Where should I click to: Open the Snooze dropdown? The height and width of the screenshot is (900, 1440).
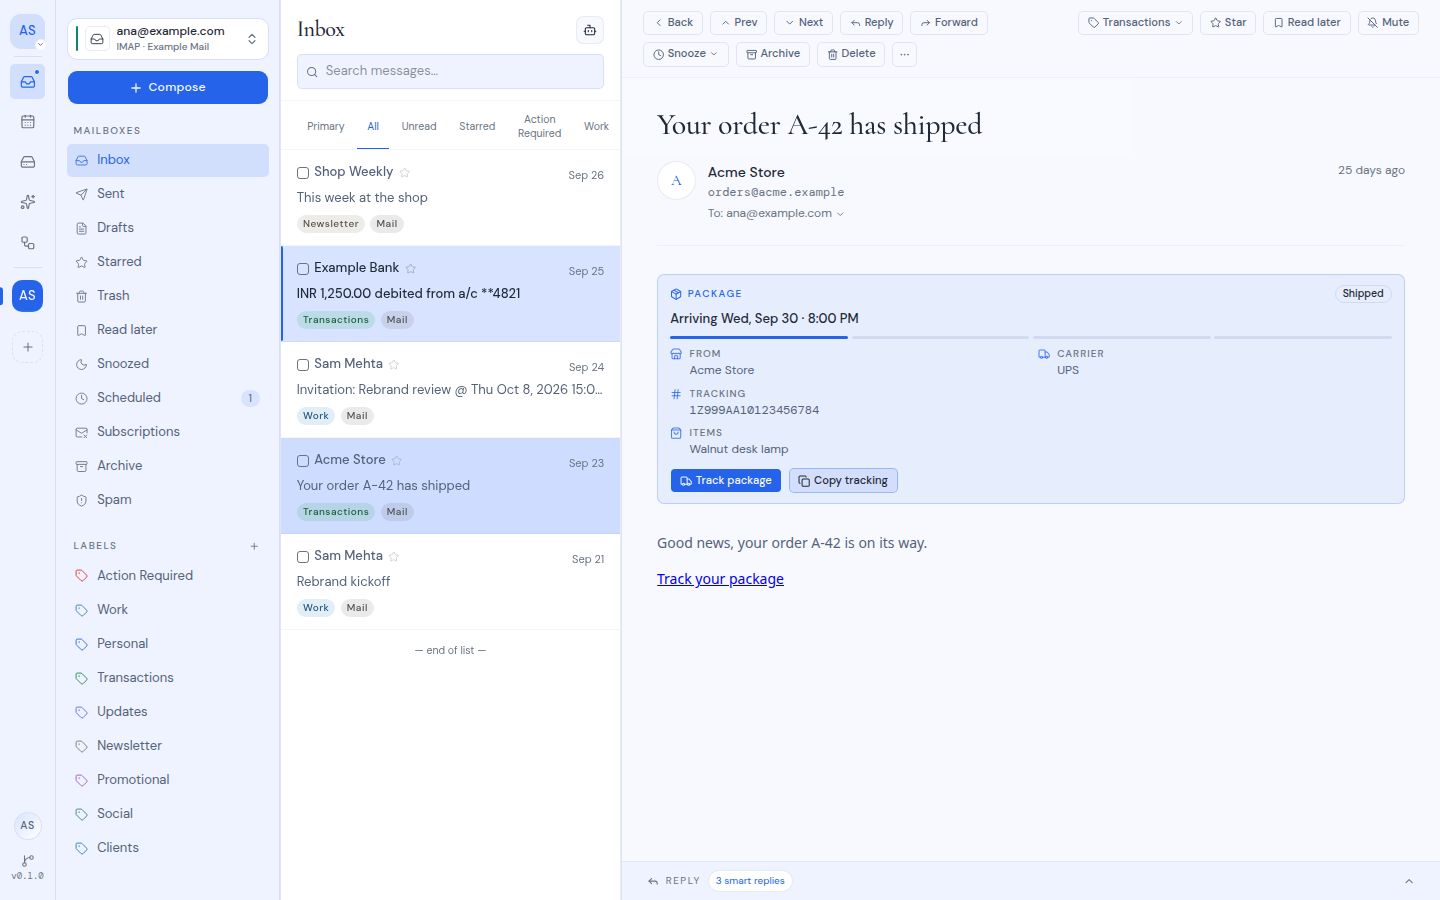coord(686,54)
